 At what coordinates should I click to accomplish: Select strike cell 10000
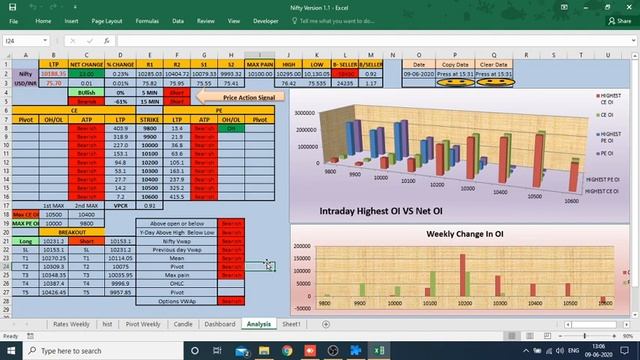point(149,145)
